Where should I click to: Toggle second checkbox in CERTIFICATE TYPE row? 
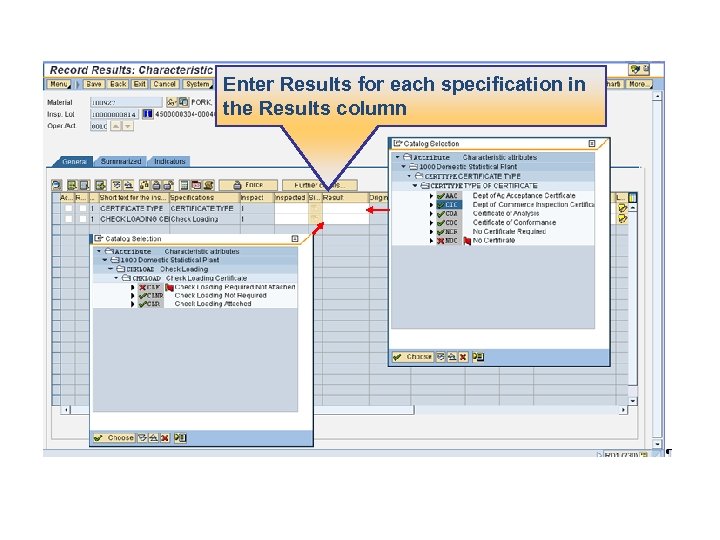83,208
